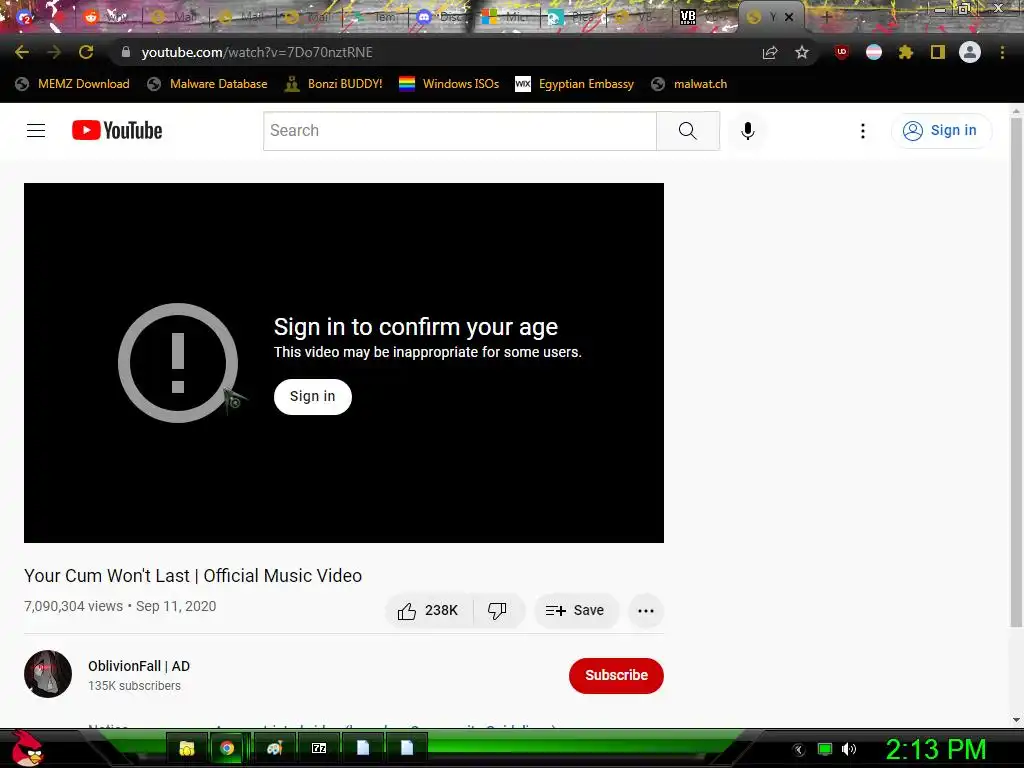Open YouTube settings three-dot menu
The height and width of the screenshot is (768, 1024).
tap(863, 131)
